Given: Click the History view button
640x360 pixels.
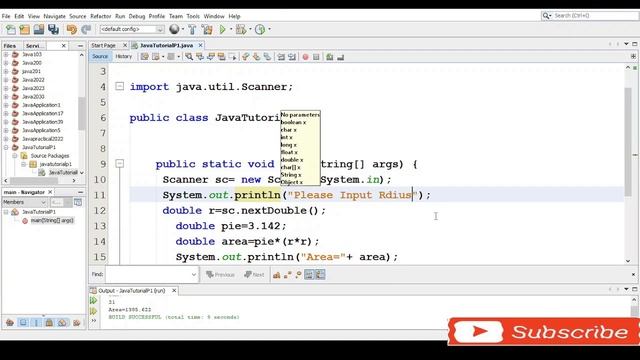Looking at the screenshot, I should 123,56.
